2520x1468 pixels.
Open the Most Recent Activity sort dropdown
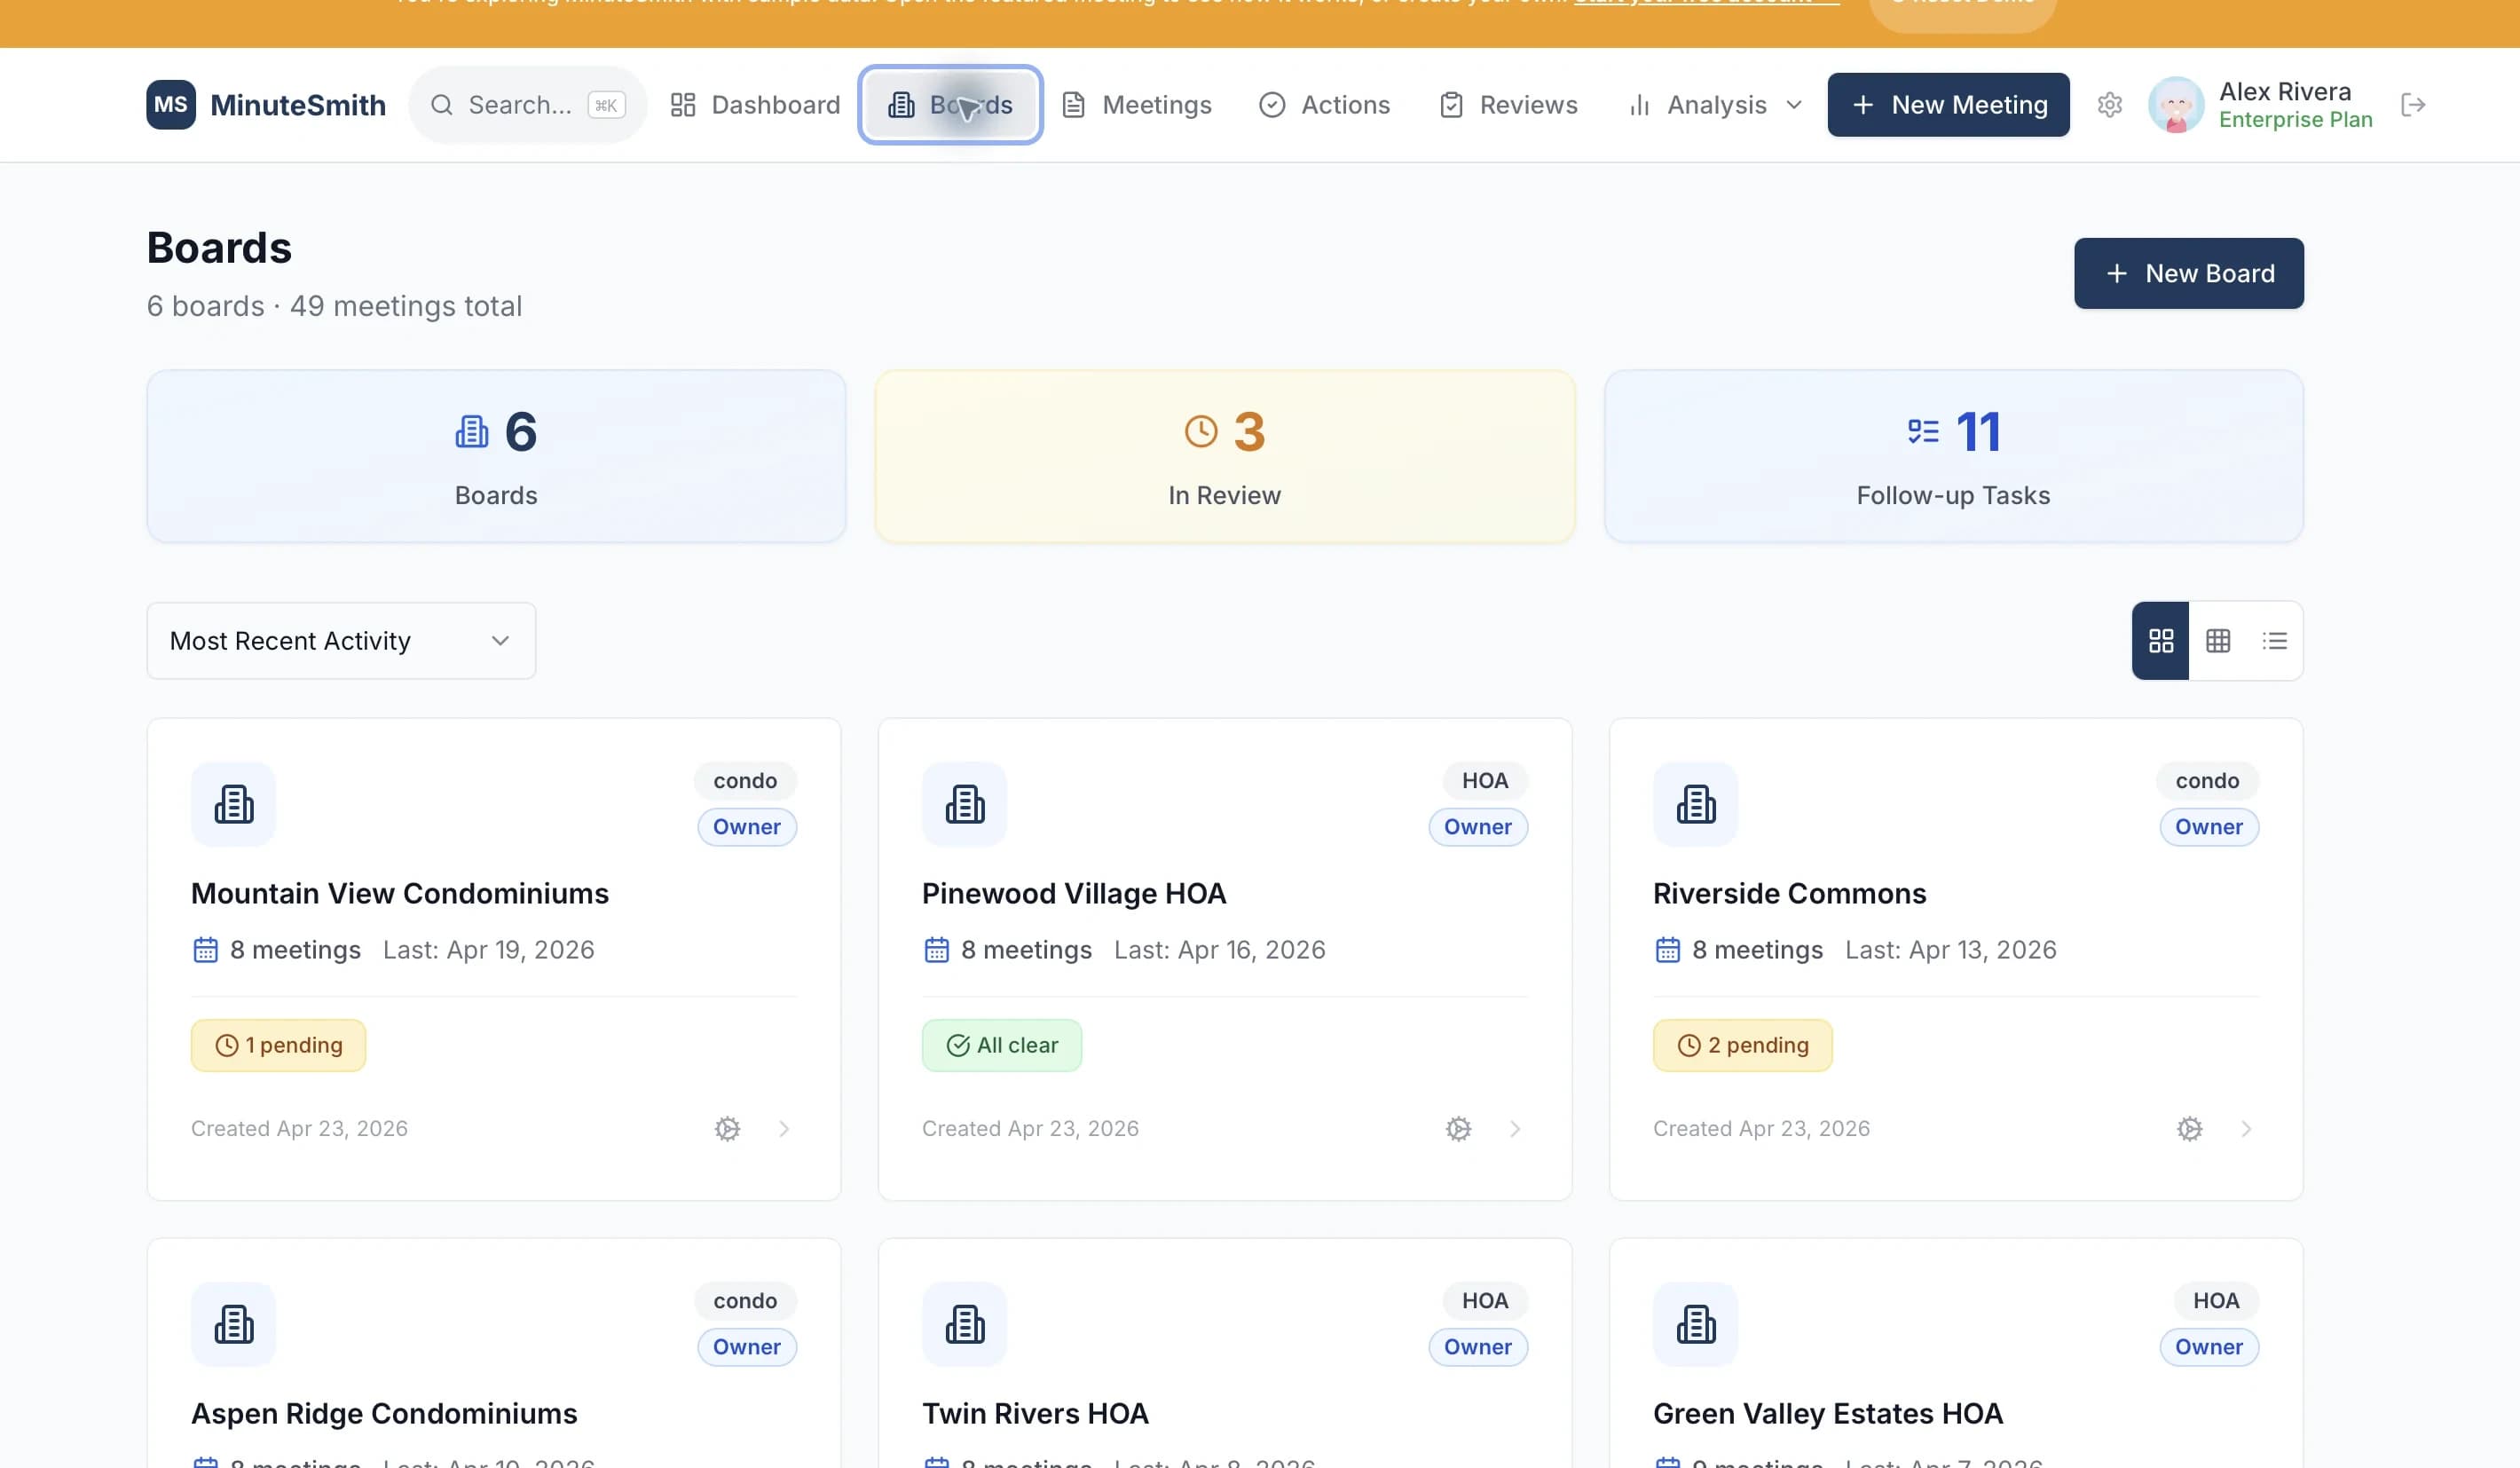(x=341, y=641)
